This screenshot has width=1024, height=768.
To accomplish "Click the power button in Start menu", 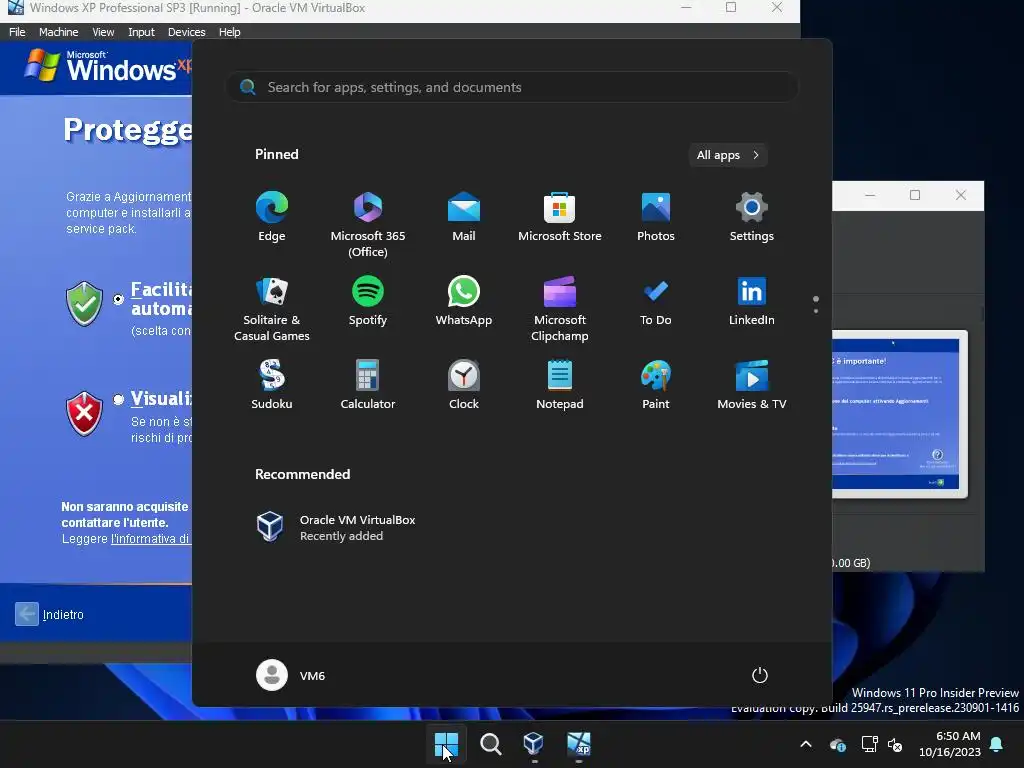I will pyautogui.click(x=760, y=675).
